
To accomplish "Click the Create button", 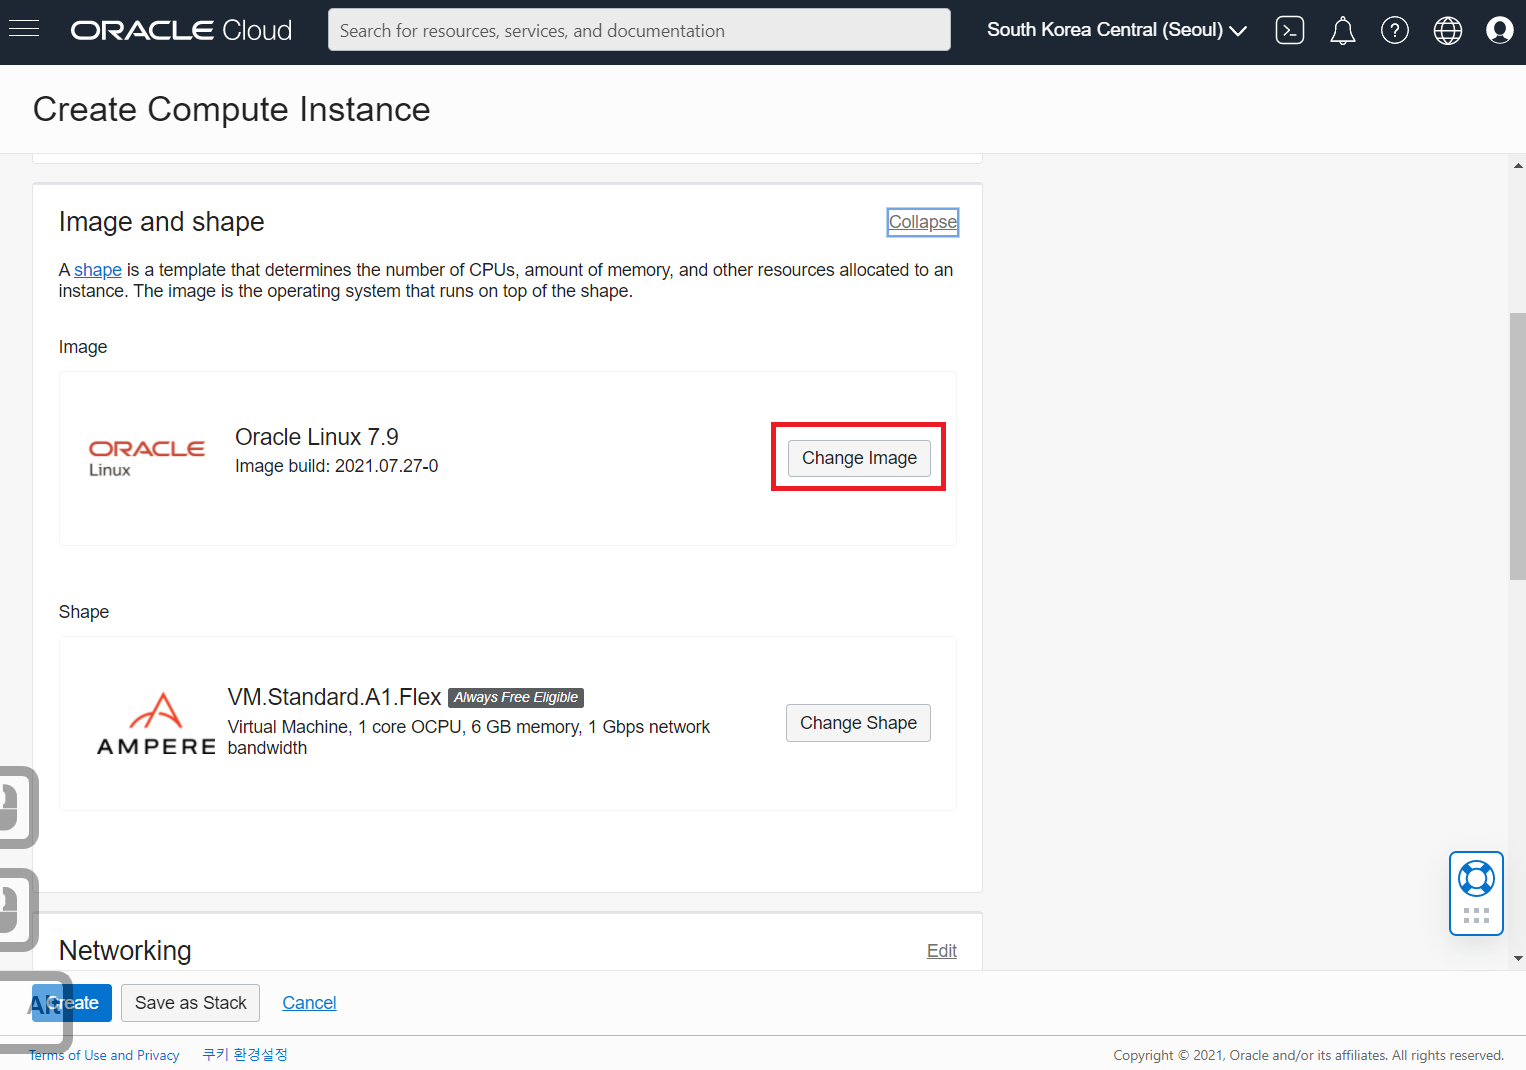I will (x=71, y=1003).
